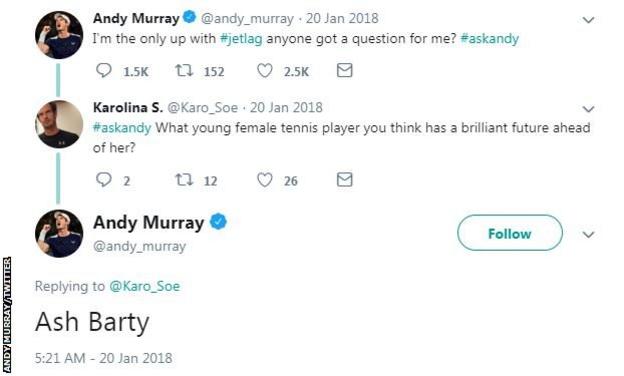Expand options chevron on first Andy Murray tweet
624x376 pixels.
click(x=588, y=19)
